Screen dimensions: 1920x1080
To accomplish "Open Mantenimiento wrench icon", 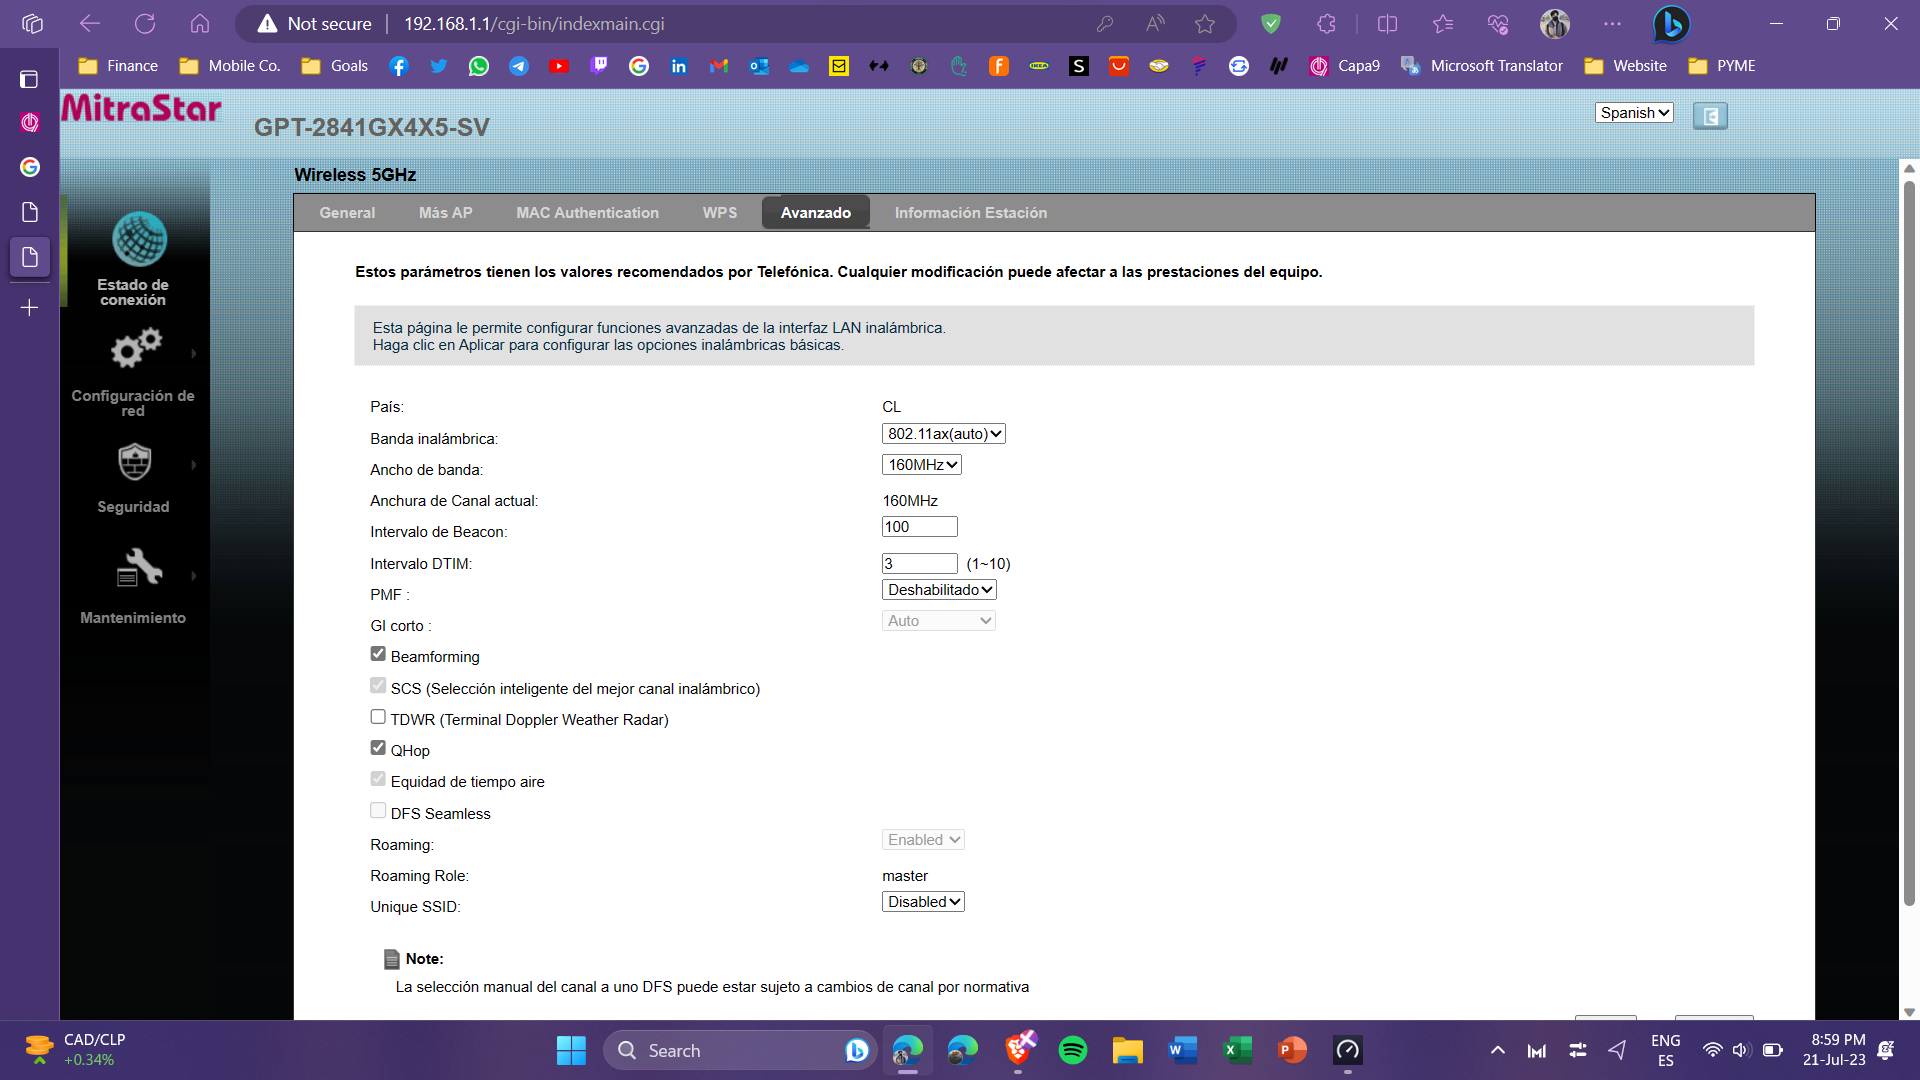I will (139, 567).
